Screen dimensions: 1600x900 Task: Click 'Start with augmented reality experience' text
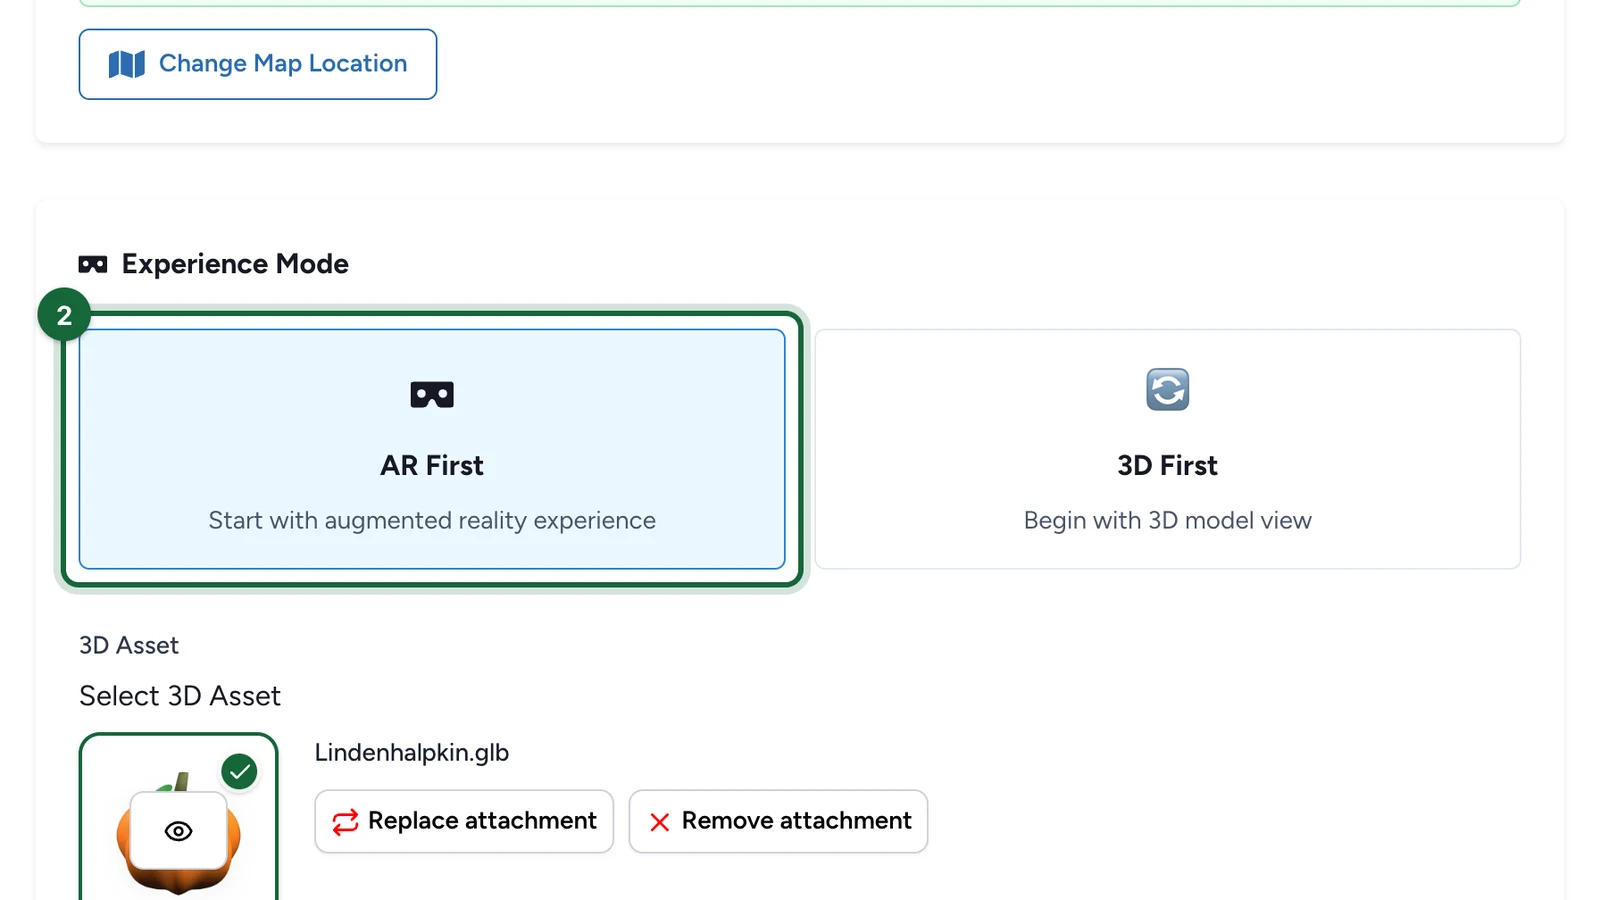(x=432, y=520)
